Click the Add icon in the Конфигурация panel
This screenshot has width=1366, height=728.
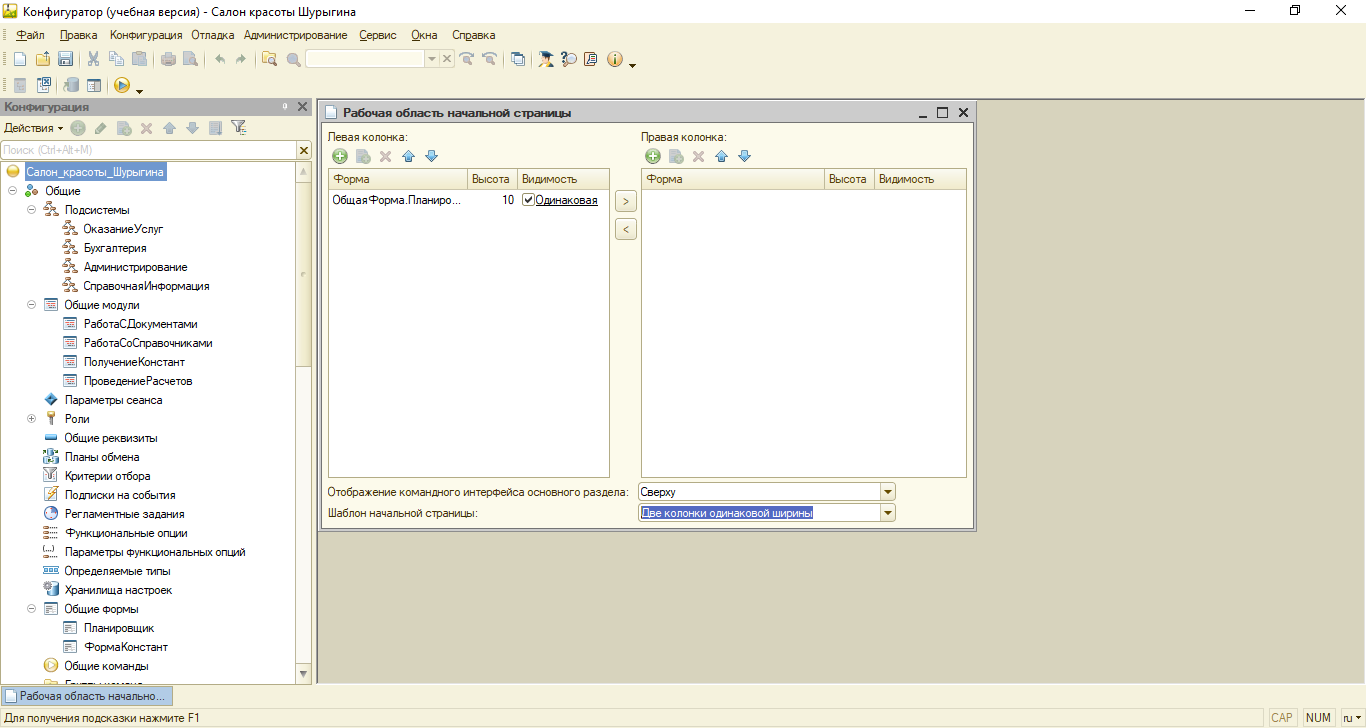coord(78,128)
